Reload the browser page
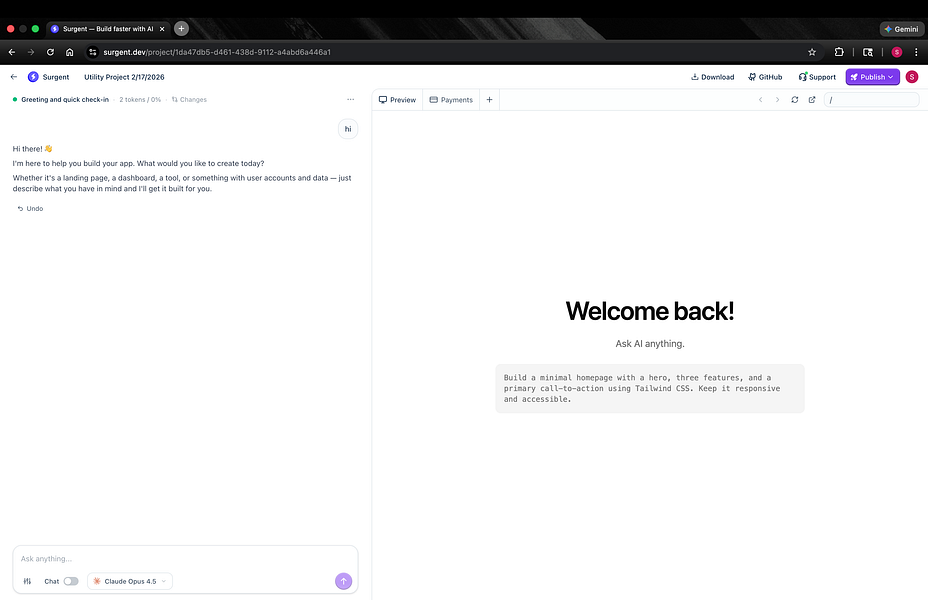This screenshot has height=600, width=928. pyautogui.click(x=50, y=52)
